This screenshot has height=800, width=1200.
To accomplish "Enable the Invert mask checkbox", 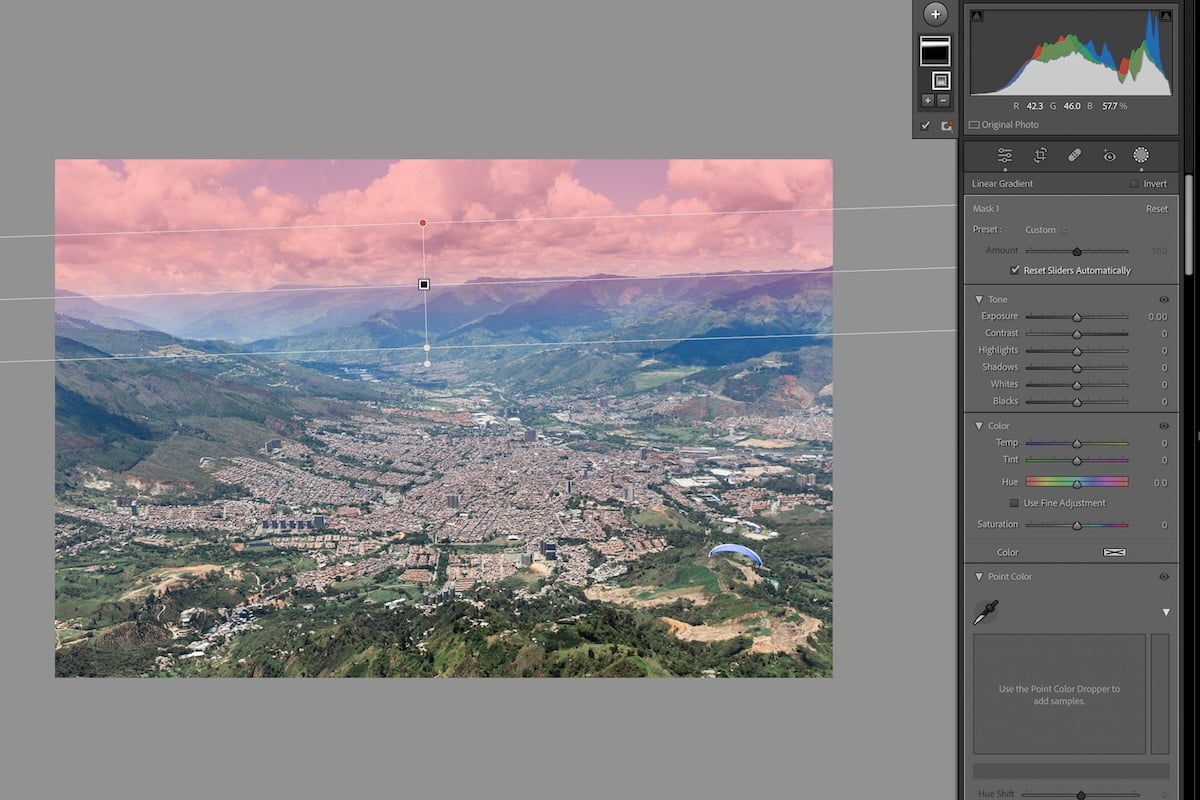I will 1136,184.
